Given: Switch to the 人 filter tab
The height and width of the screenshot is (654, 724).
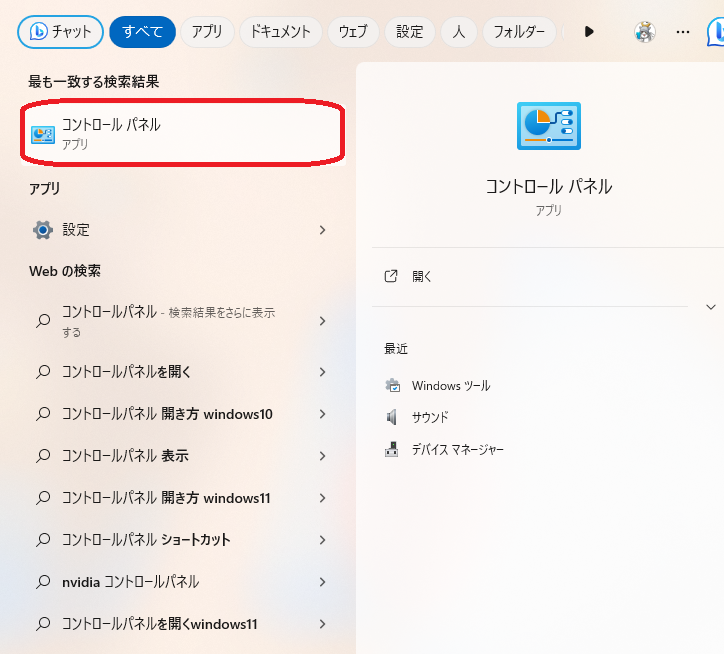Looking at the screenshot, I should [459, 32].
